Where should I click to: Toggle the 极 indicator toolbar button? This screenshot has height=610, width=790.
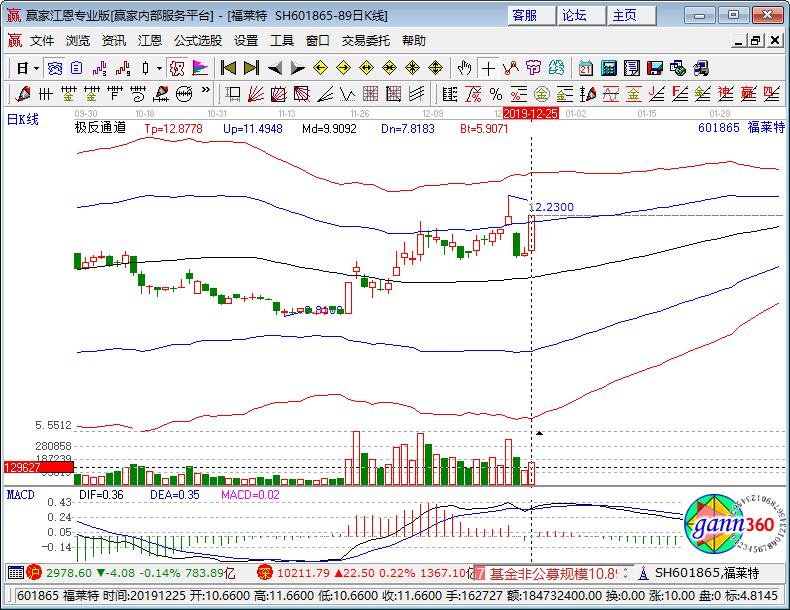coord(177,68)
